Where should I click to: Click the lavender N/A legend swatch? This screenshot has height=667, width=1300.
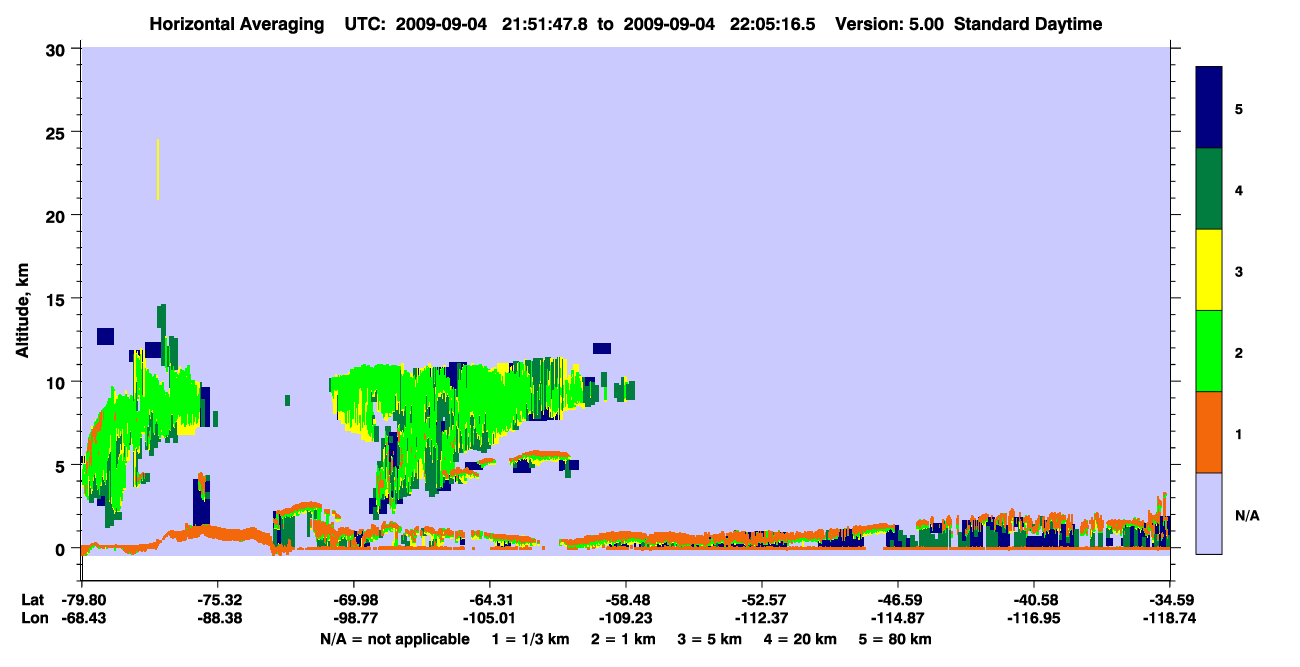coord(1209,513)
